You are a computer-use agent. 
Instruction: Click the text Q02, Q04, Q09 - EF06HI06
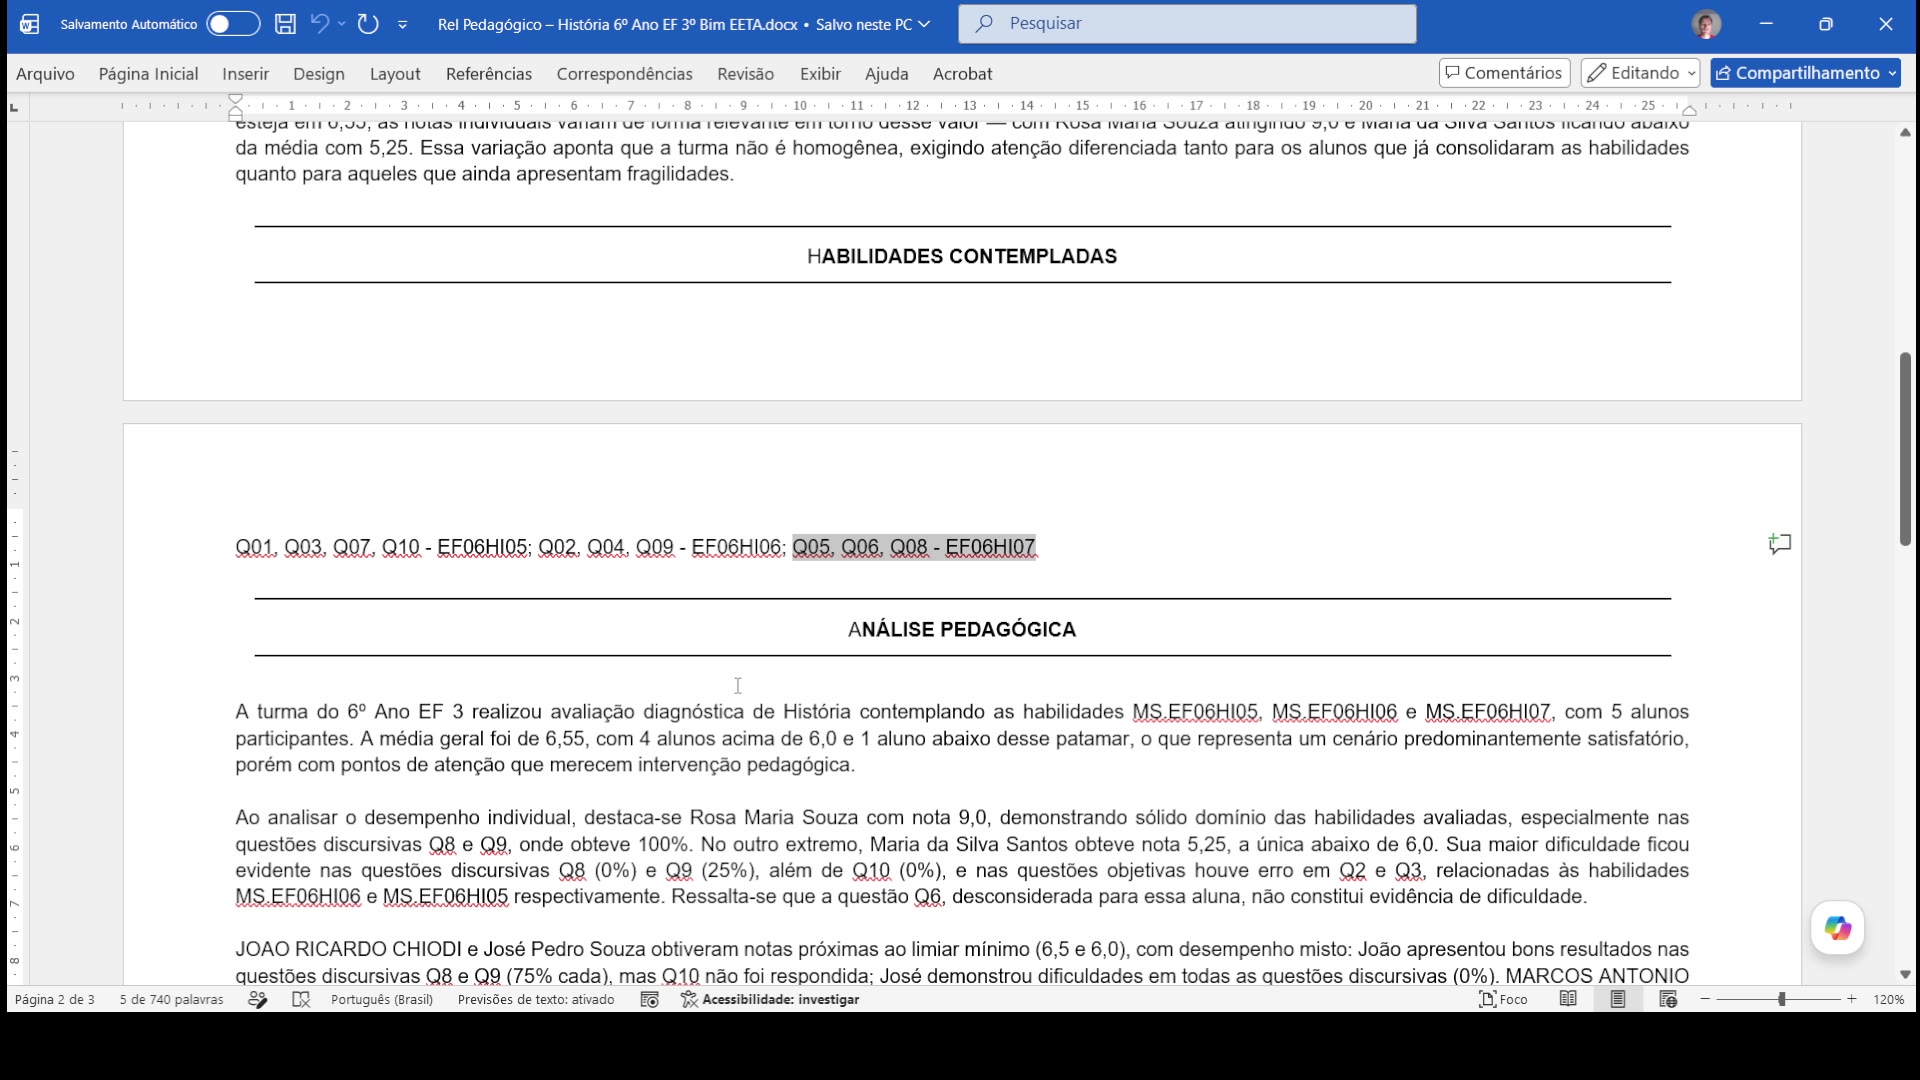click(660, 547)
